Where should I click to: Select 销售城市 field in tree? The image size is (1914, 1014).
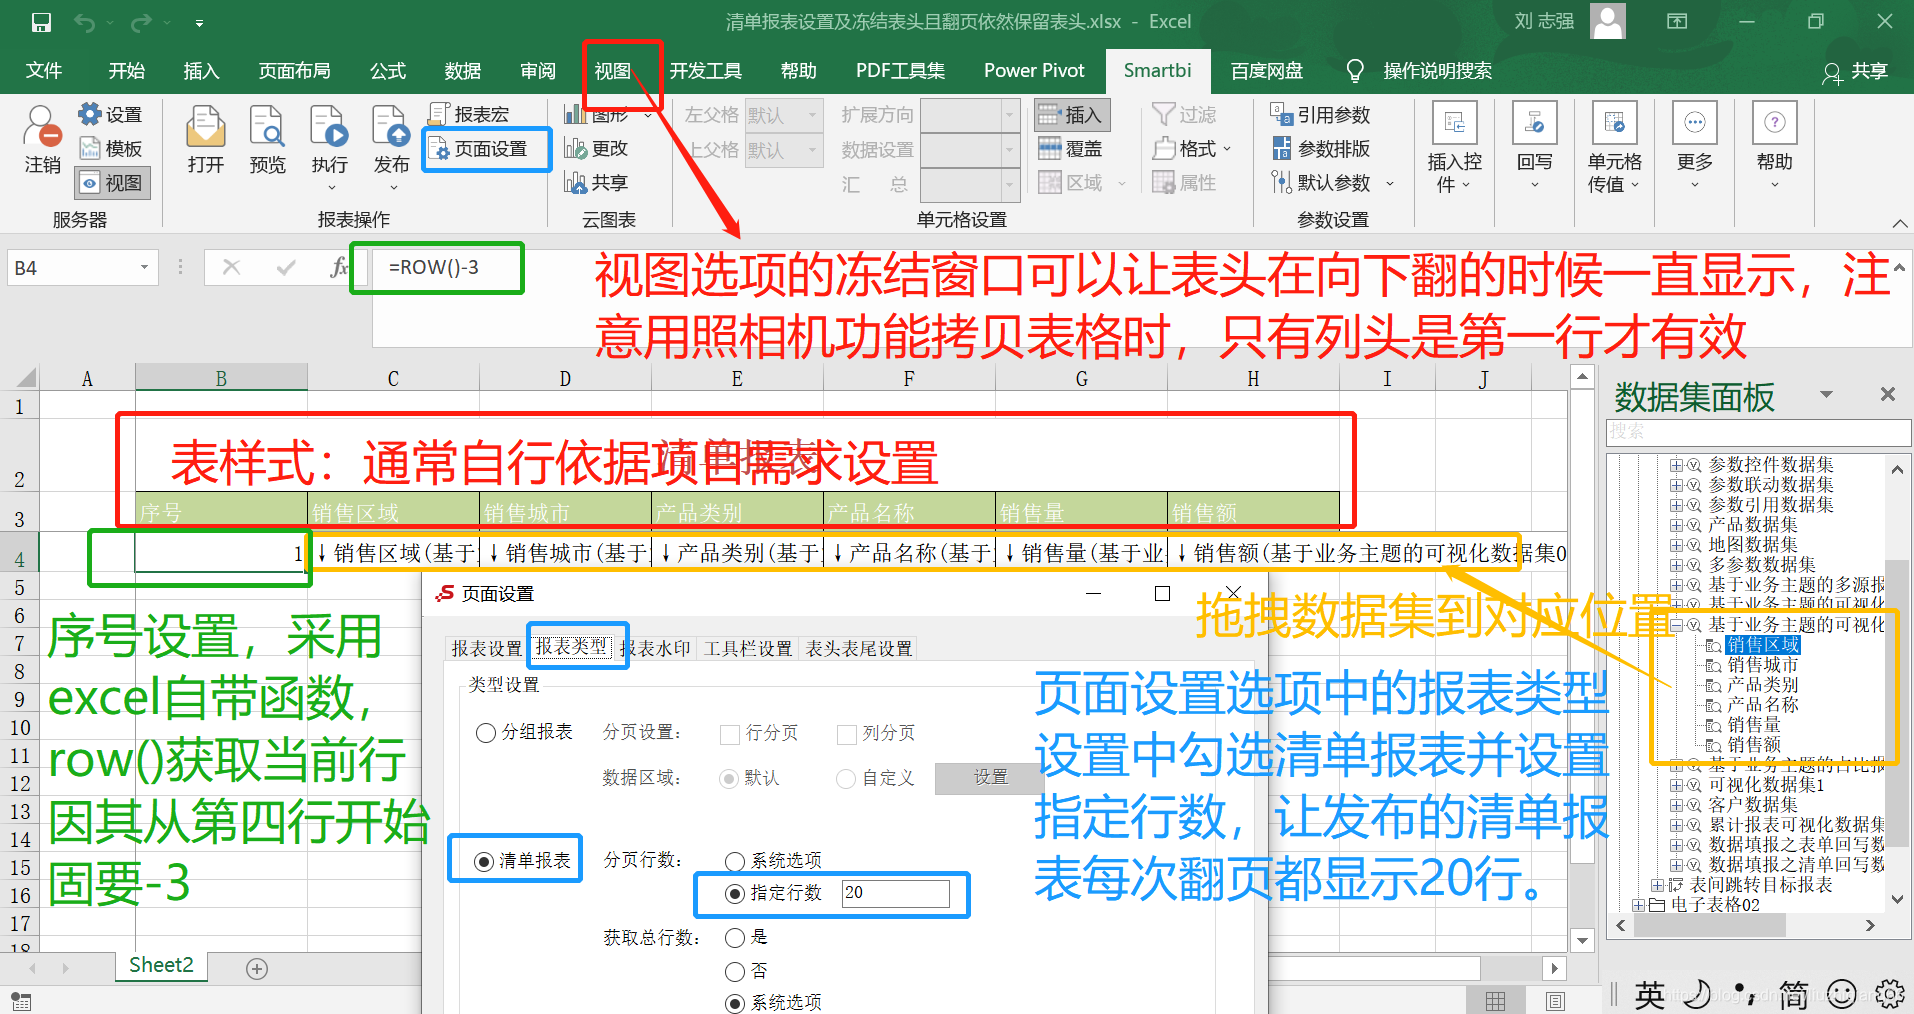tap(1763, 664)
